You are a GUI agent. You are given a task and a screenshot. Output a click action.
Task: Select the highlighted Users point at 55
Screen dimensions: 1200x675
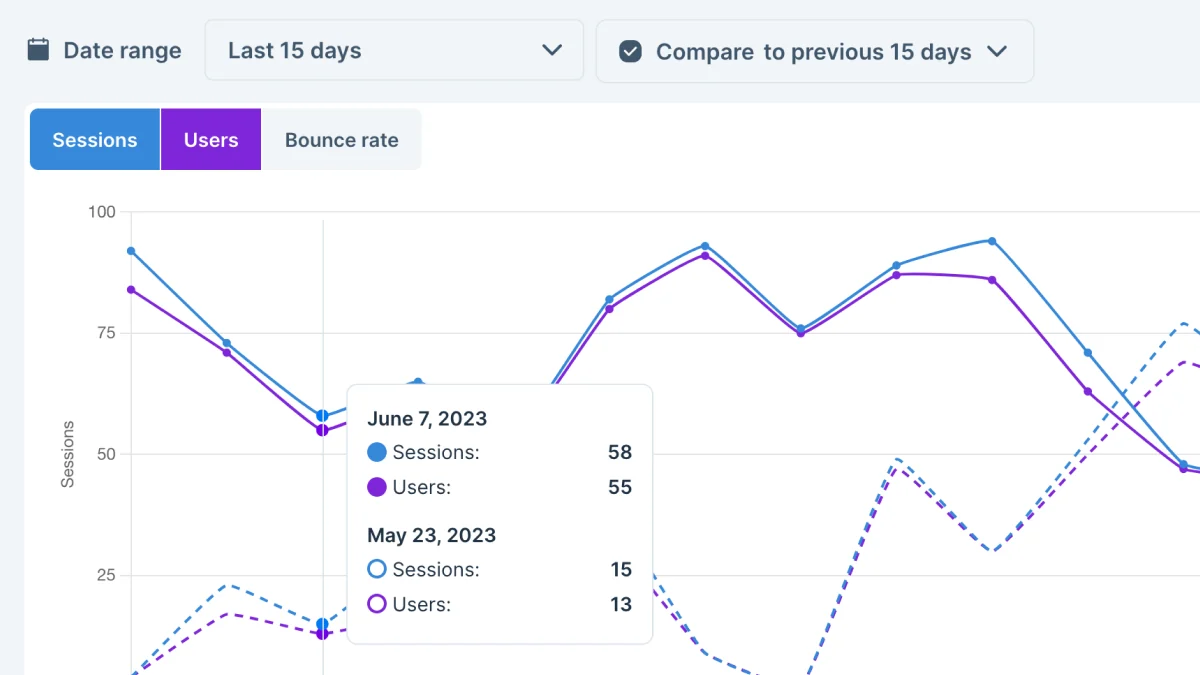322,430
